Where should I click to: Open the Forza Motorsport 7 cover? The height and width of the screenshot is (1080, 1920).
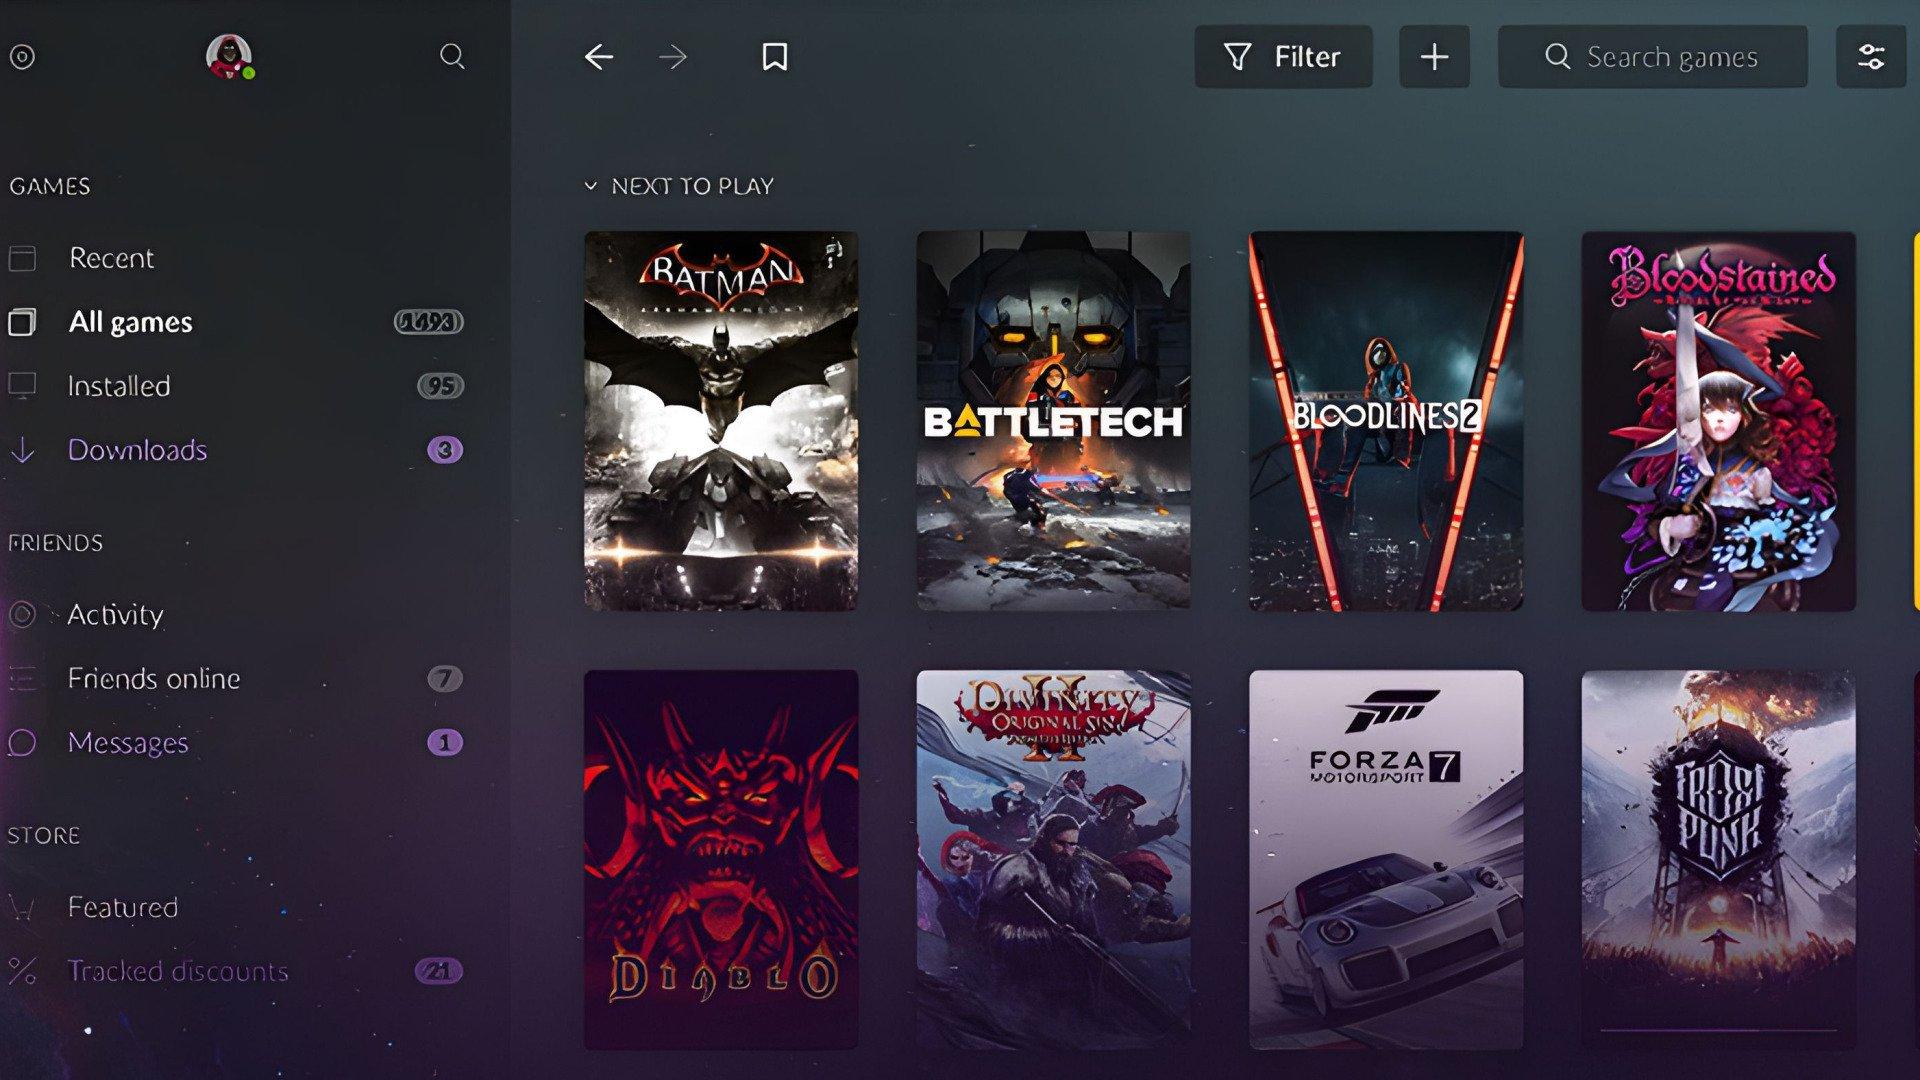1386,860
